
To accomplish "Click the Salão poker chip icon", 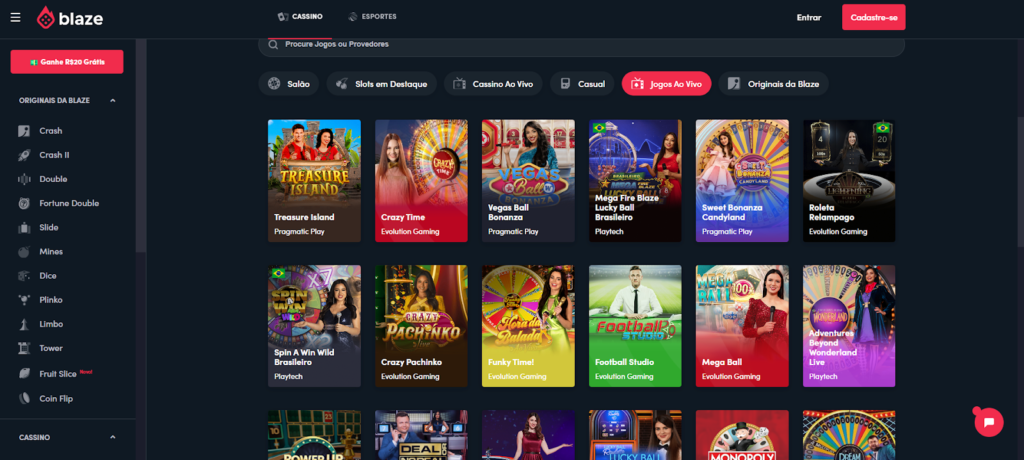I will point(274,84).
